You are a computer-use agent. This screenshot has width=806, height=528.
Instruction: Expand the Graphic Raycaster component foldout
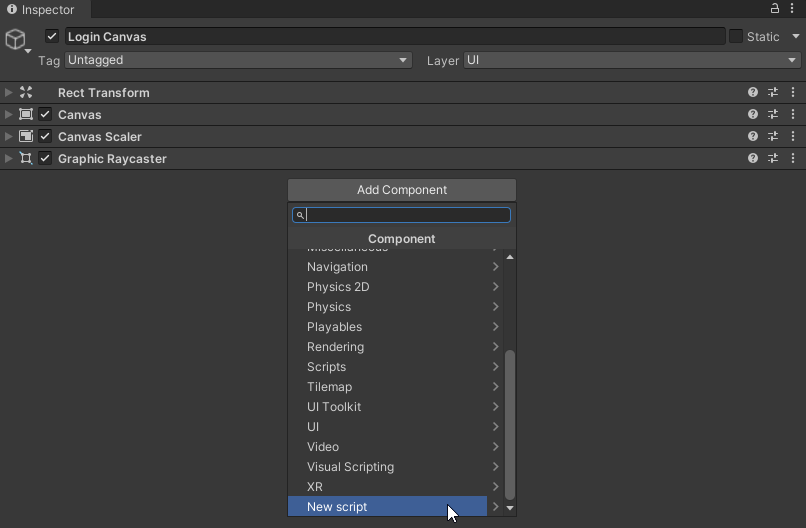9,158
